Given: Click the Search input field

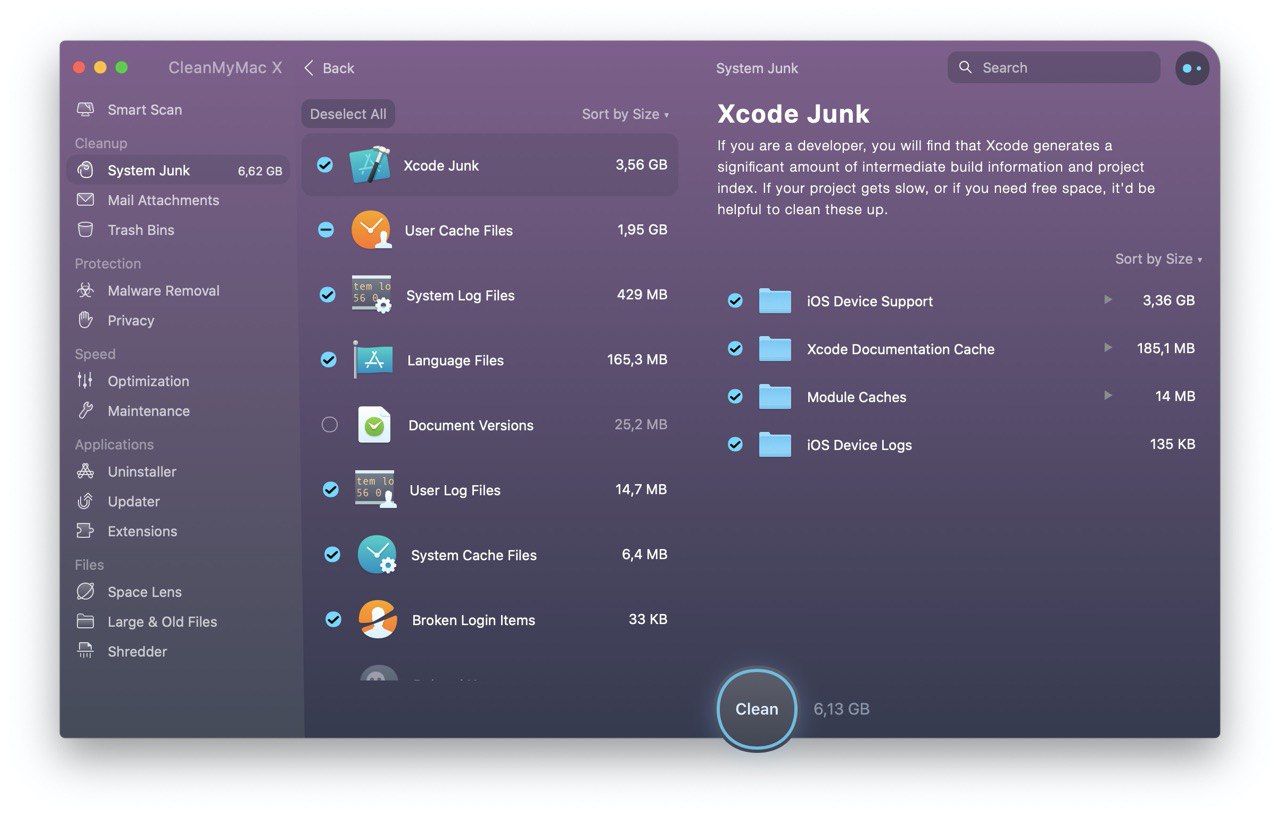Looking at the screenshot, I should coord(1054,67).
